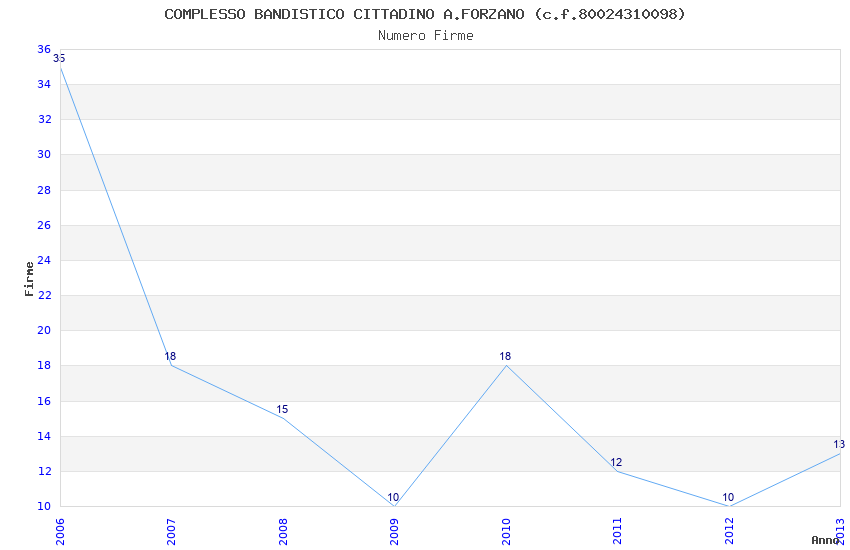Click the data point value 10 above 2009
The width and height of the screenshot is (850, 550).
coord(393,497)
